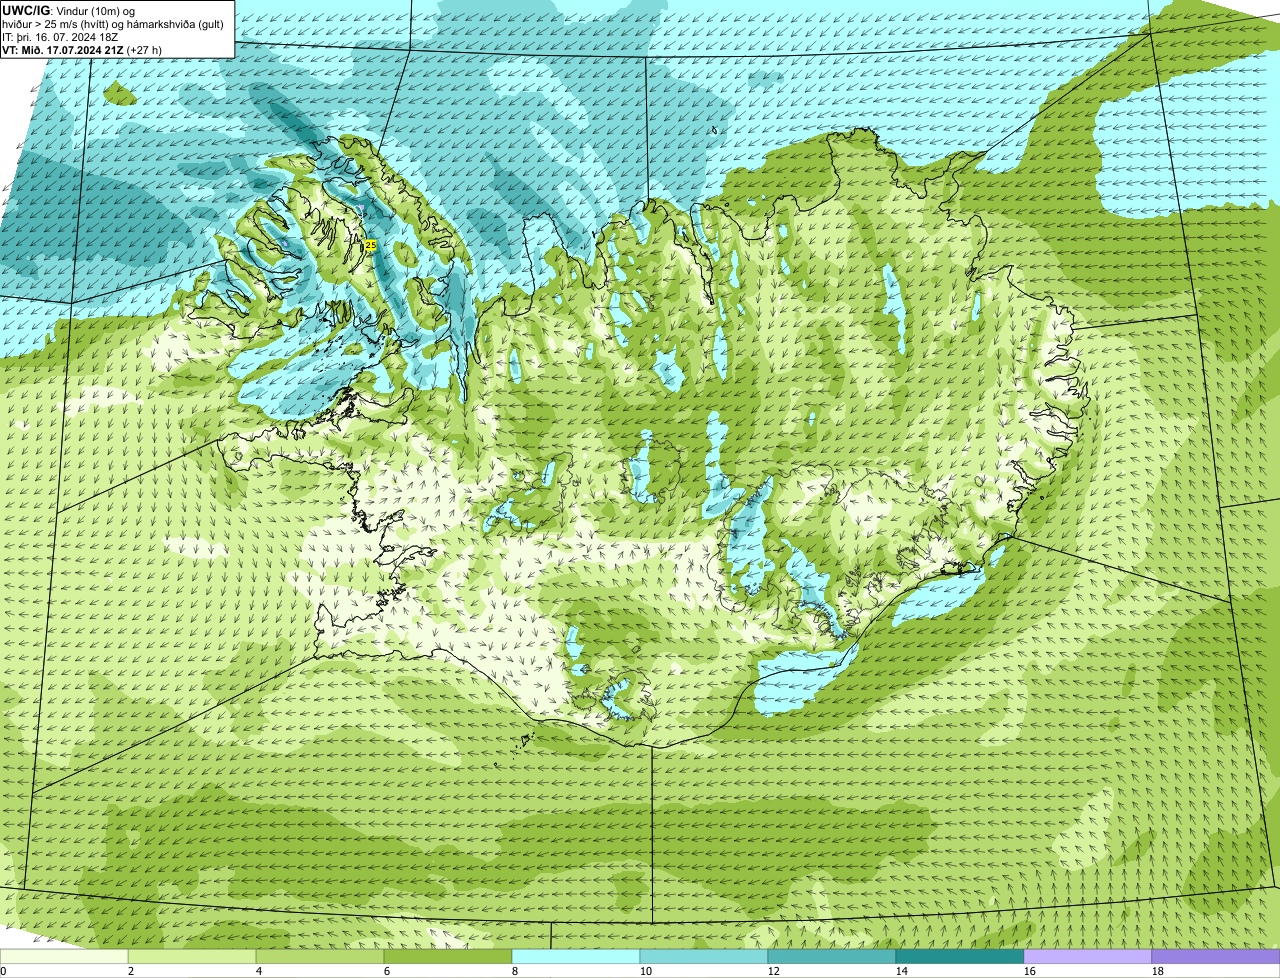This screenshot has height=978, width=1280.
Task: Click the legend tick label '4'
Action: coord(259,971)
